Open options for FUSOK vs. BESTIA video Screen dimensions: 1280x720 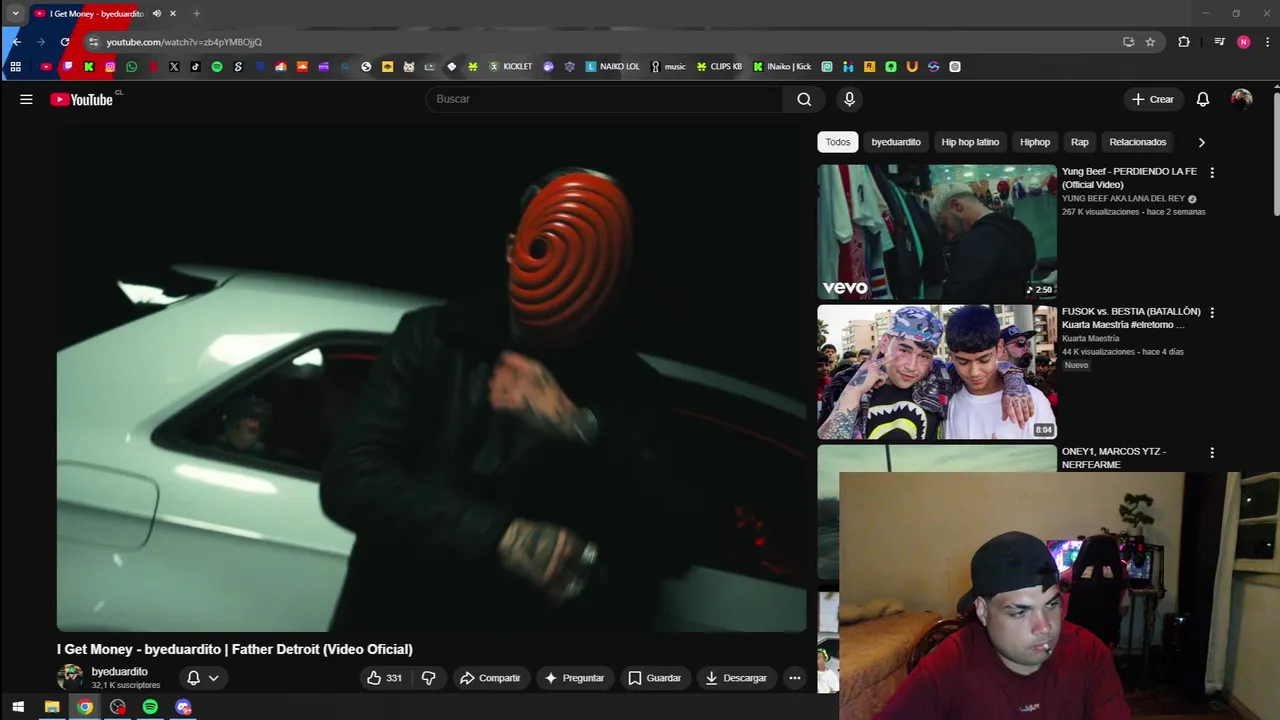click(1212, 313)
